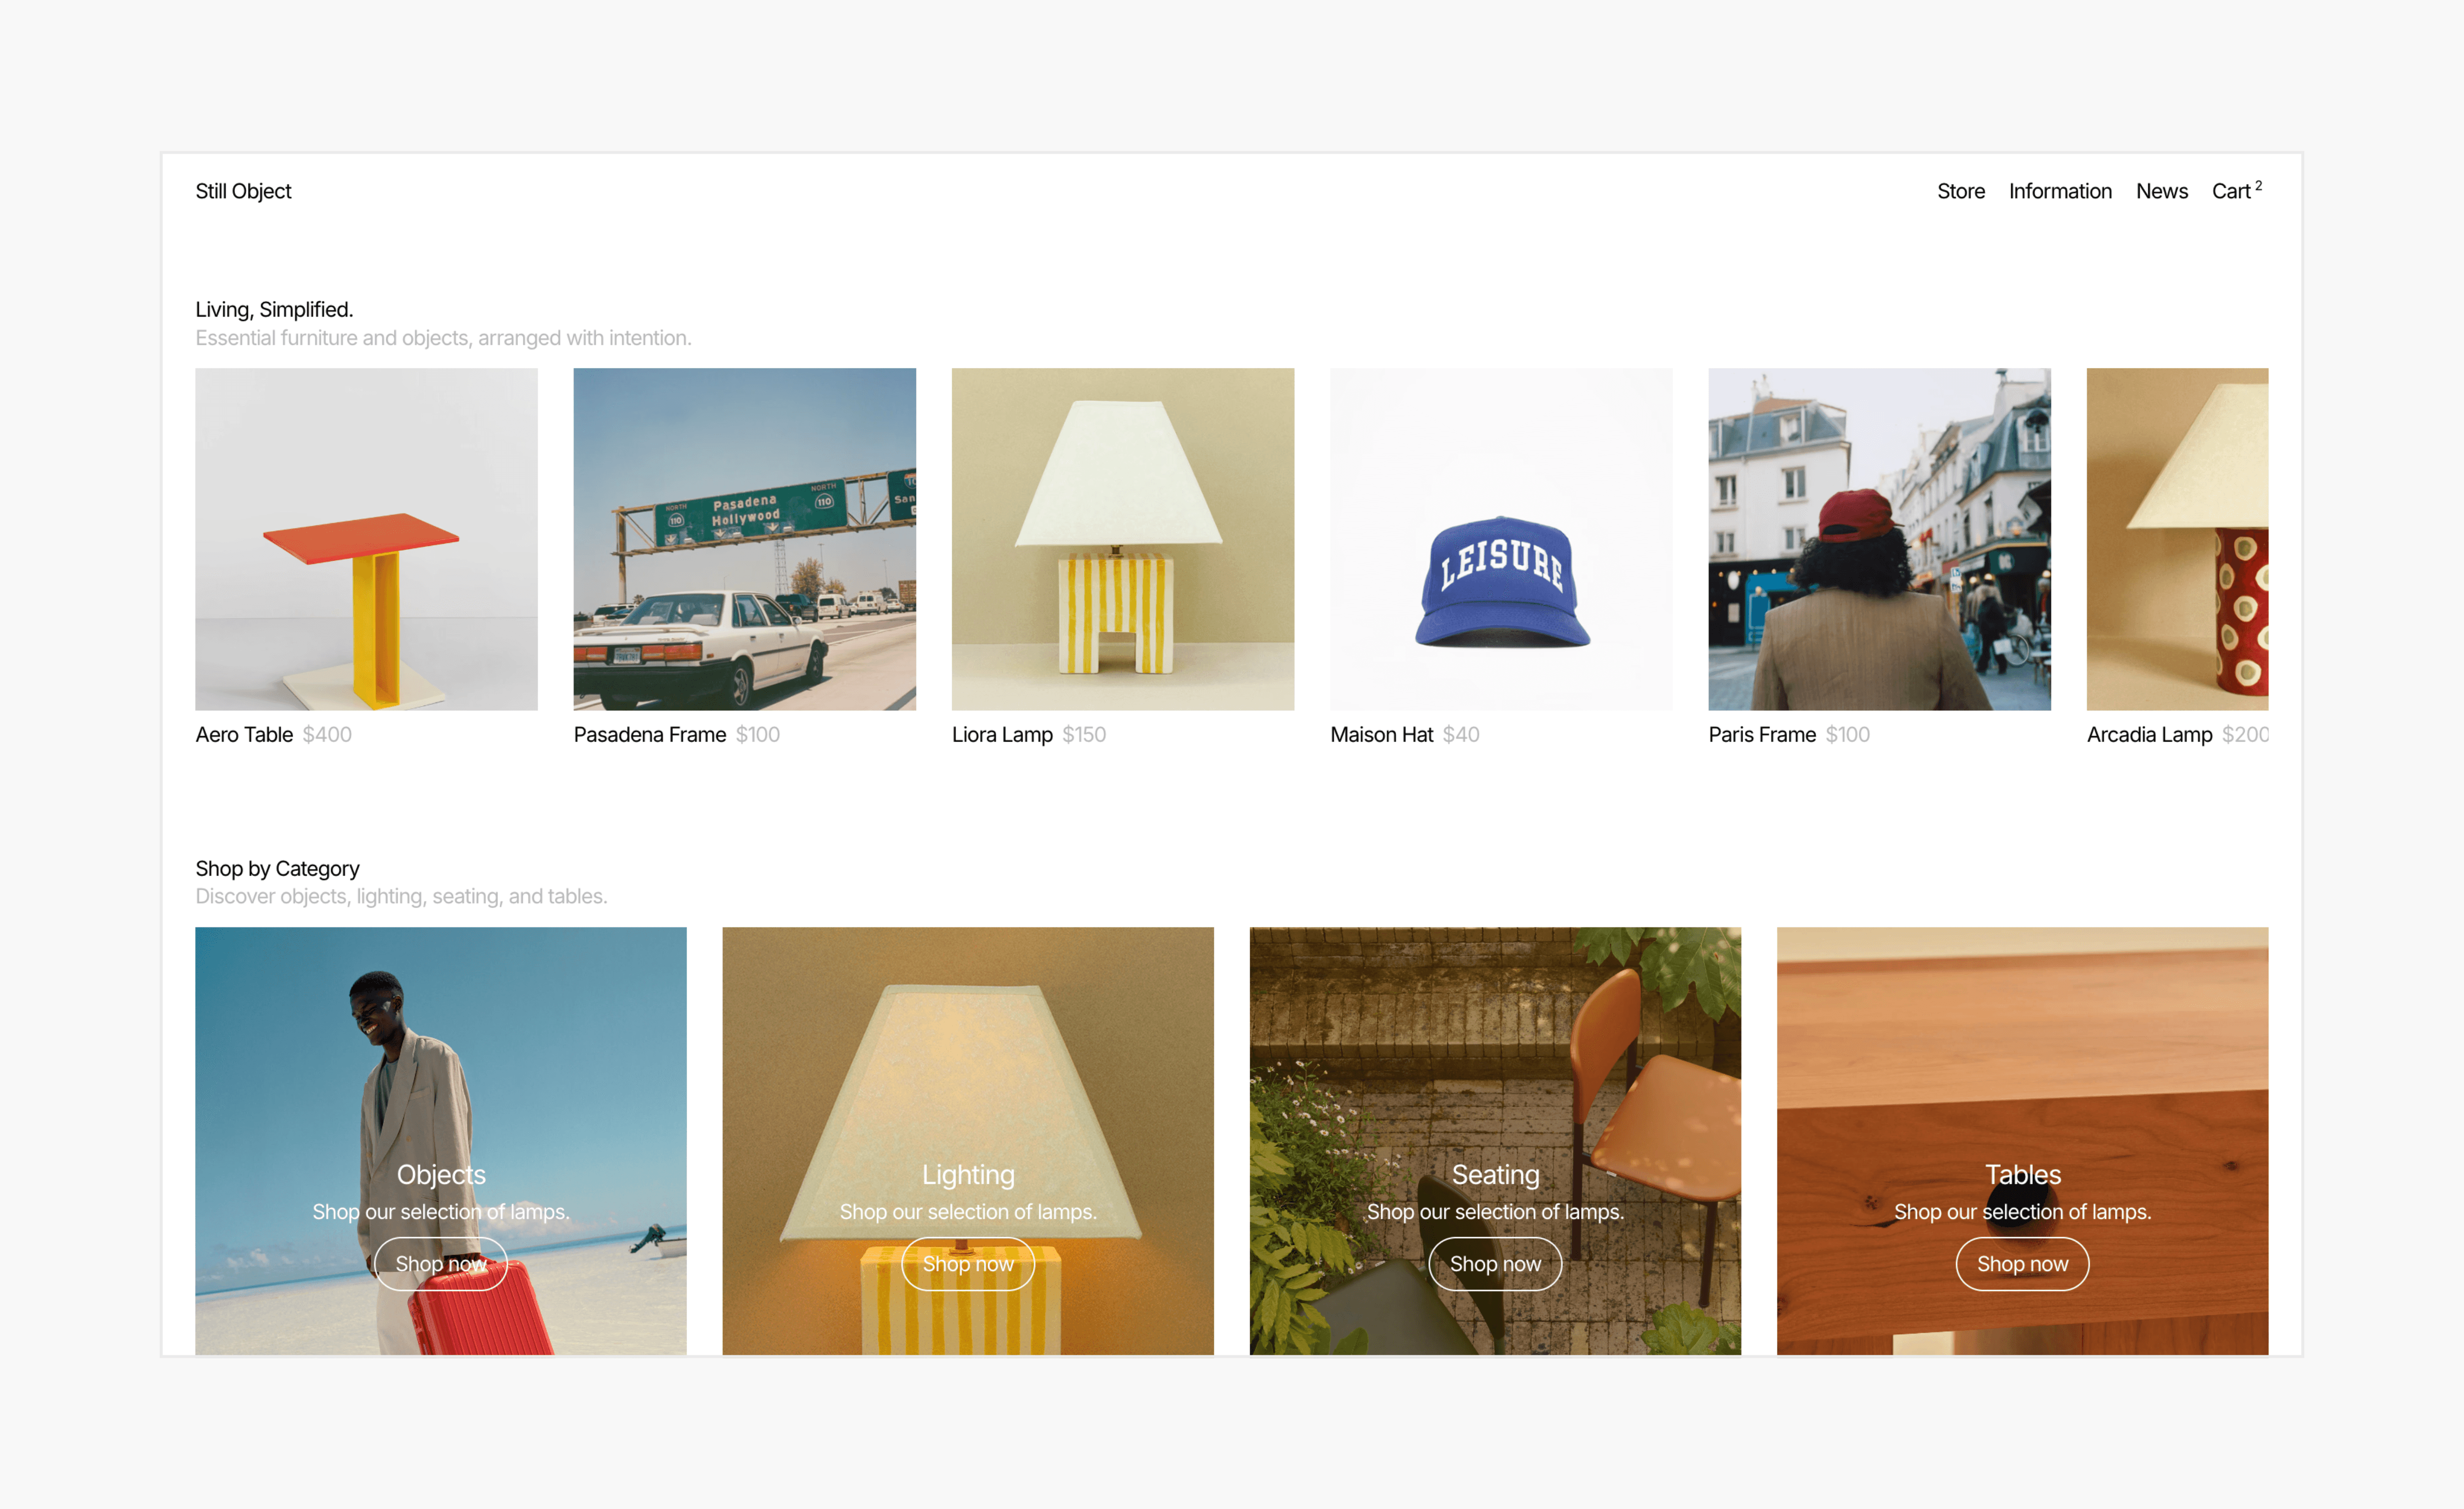Click the Aero Table product name
Screen dimensions: 2464x1509
(x=244, y=735)
